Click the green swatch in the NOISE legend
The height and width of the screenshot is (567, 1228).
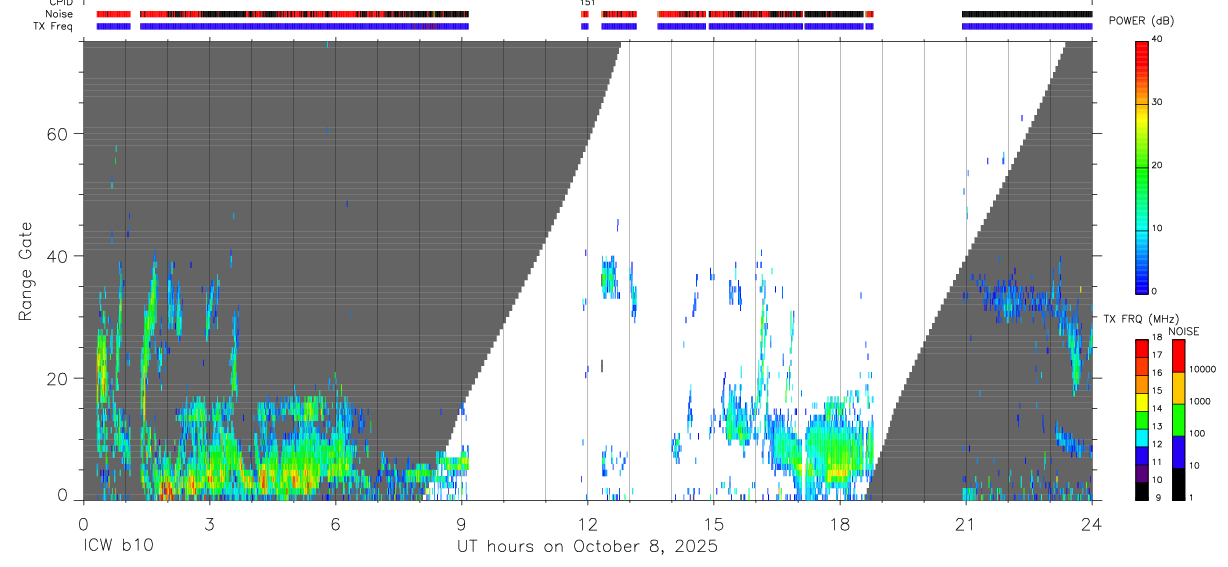pos(1179,419)
